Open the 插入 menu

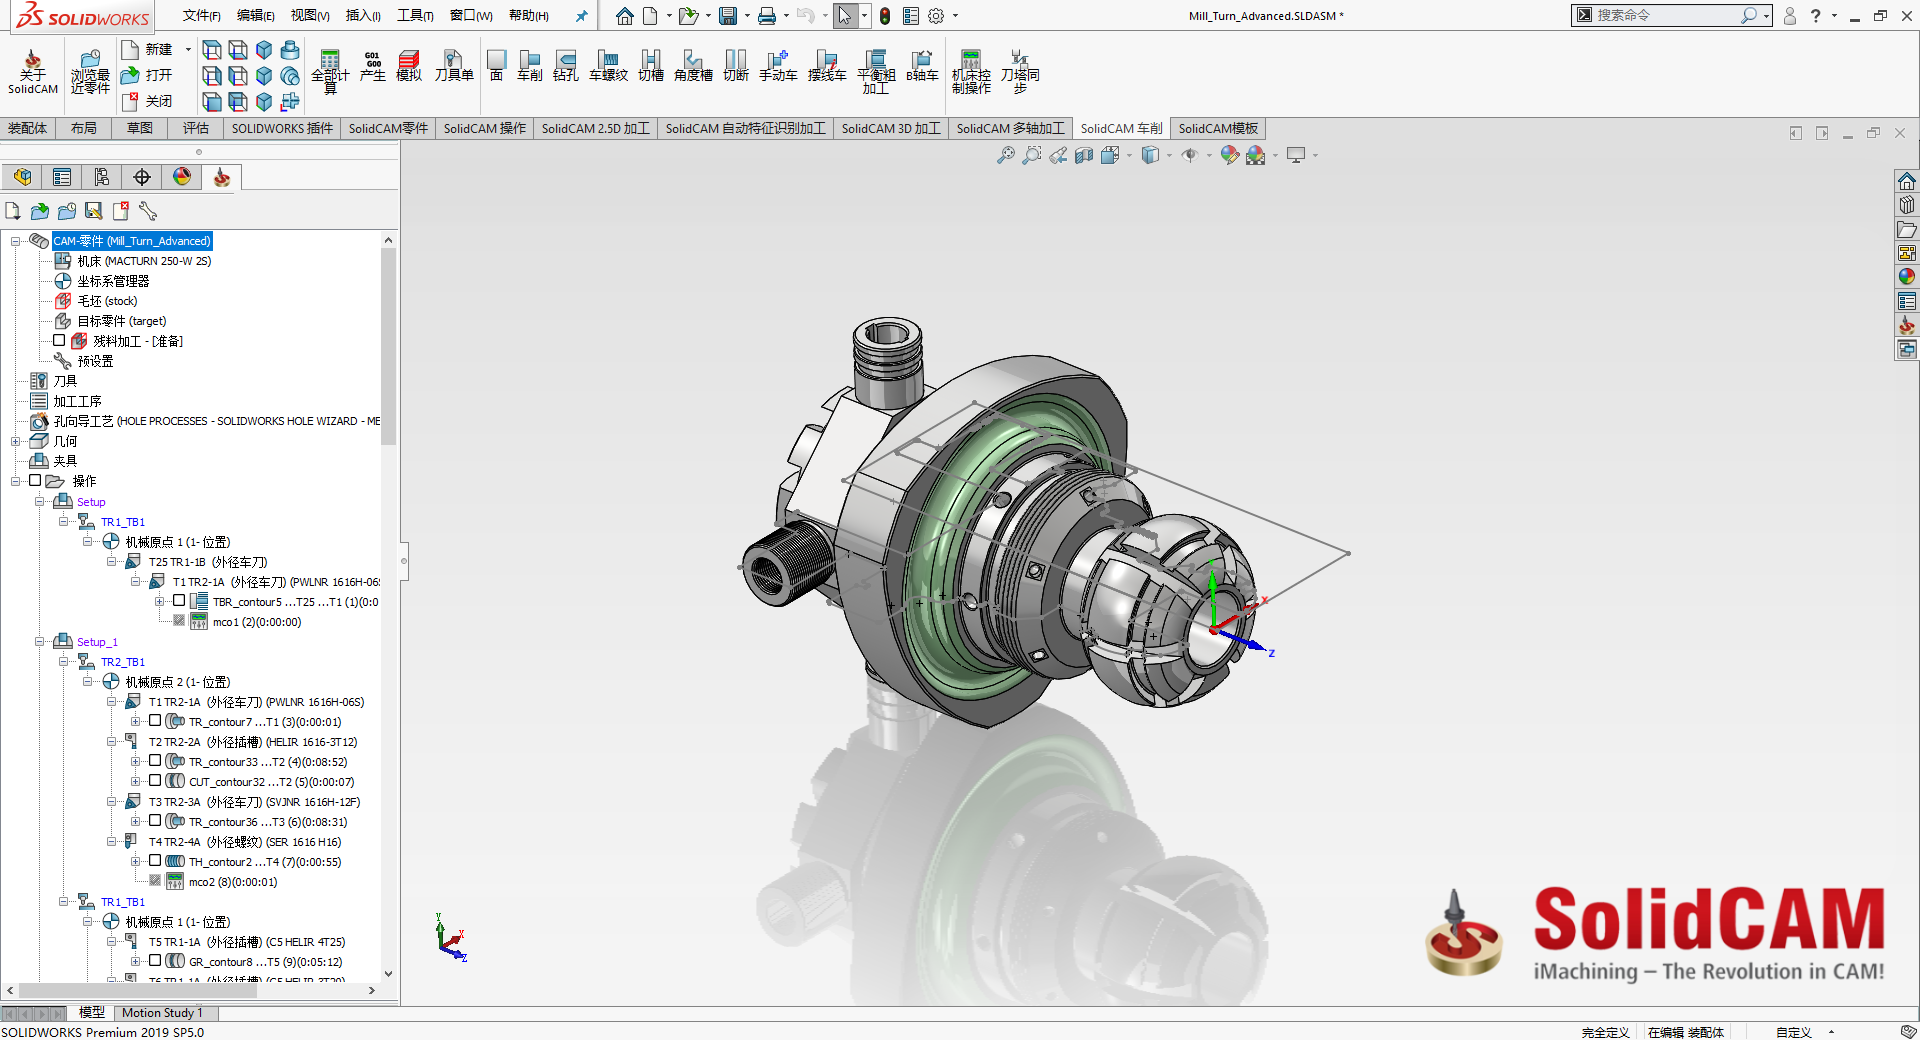[x=363, y=16]
